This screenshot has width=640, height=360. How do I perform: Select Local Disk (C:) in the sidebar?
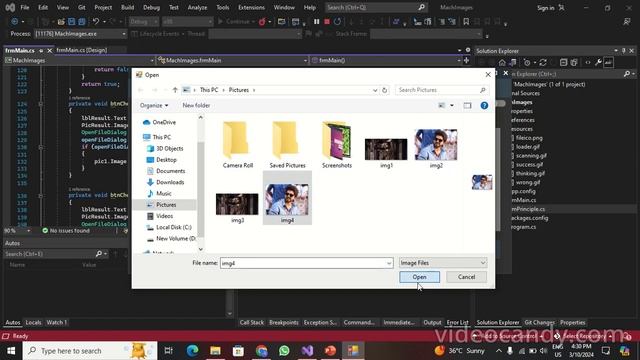coord(173,227)
